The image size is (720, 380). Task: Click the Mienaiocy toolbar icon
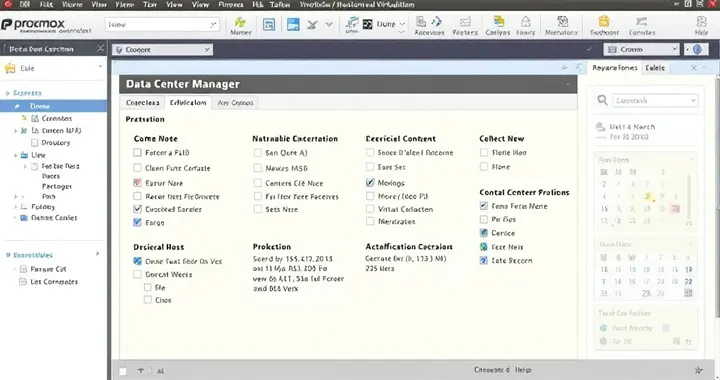point(562,22)
